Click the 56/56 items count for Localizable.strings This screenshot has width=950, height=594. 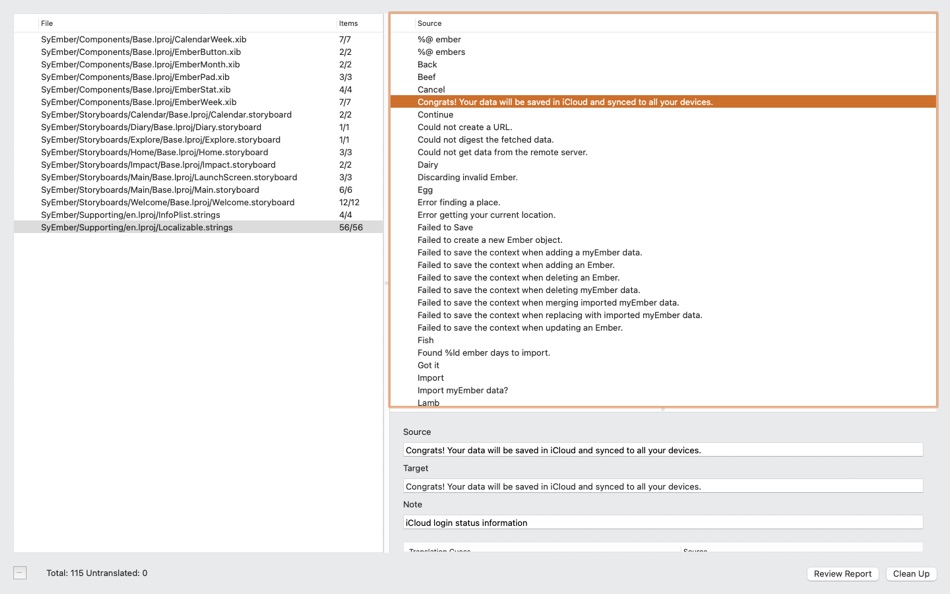351,227
